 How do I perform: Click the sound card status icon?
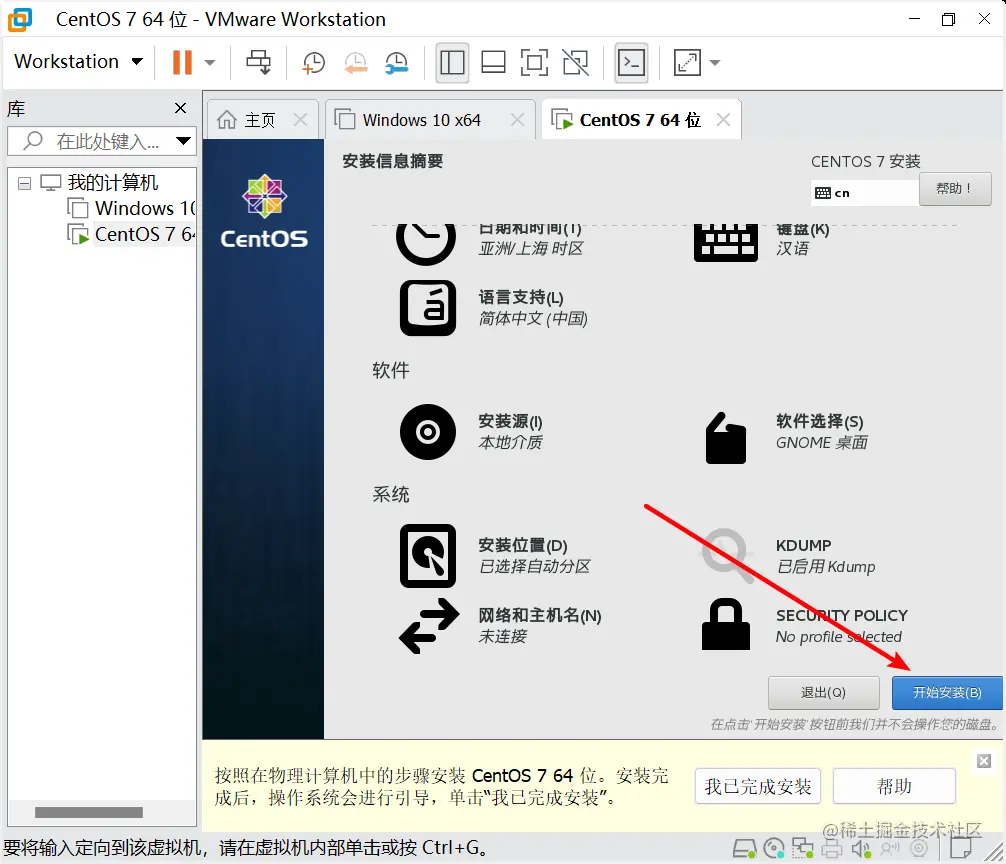pyautogui.click(x=861, y=848)
